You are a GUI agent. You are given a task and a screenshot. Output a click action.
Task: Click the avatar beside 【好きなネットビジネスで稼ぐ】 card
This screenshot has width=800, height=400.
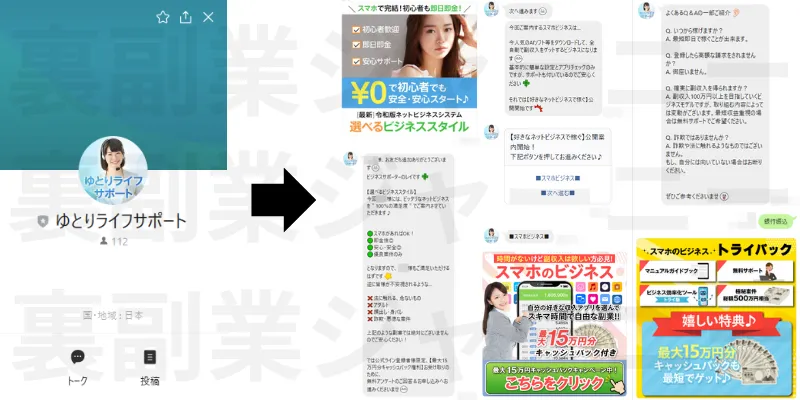491,132
